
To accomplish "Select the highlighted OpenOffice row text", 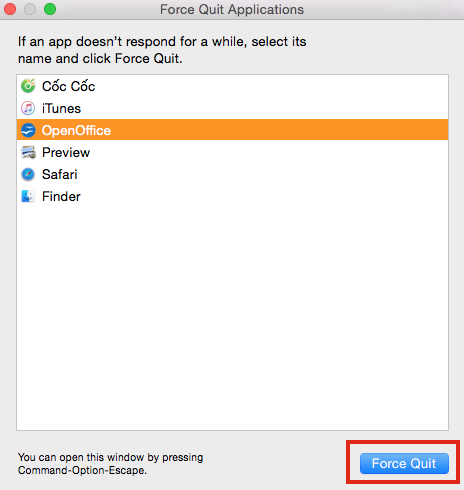I will pyautogui.click(x=76, y=130).
